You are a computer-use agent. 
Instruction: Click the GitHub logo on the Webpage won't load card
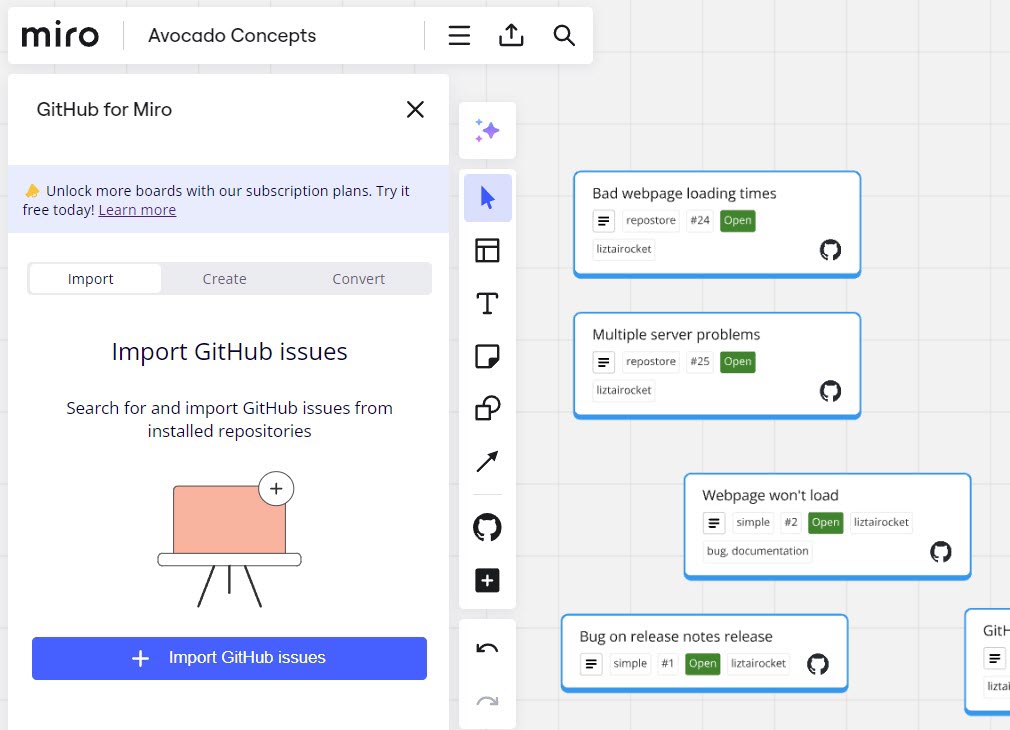pyautogui.click(x=940, y=551)
